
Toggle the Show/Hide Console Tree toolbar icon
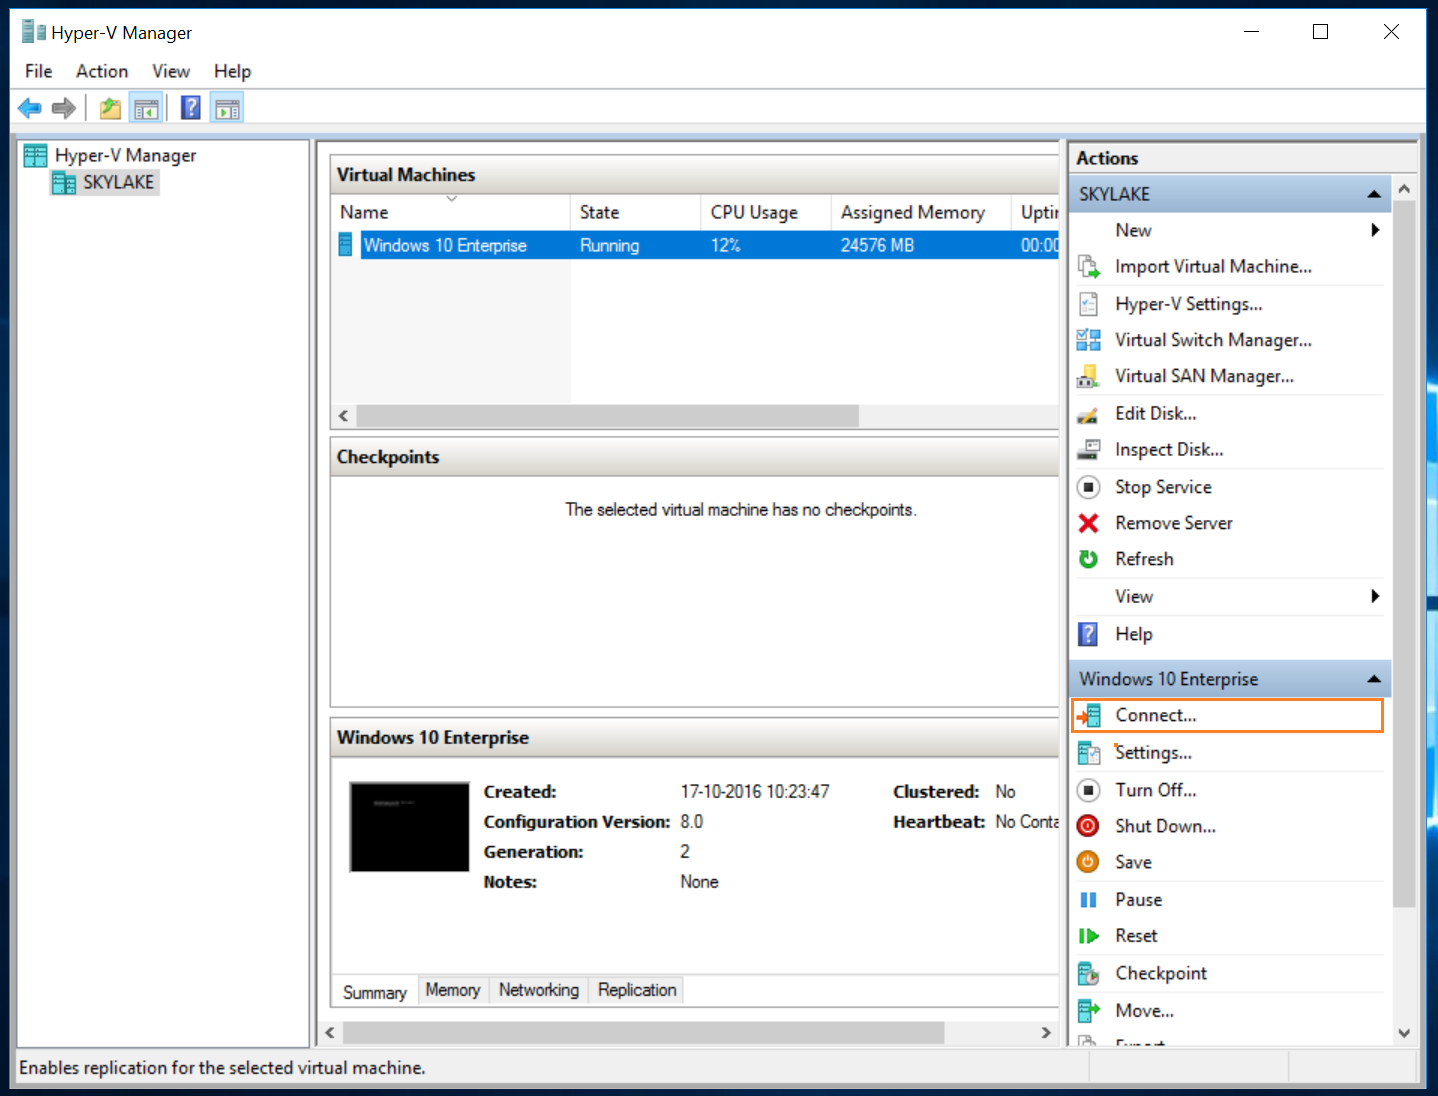pyautogui.click(x=147, y=108)
